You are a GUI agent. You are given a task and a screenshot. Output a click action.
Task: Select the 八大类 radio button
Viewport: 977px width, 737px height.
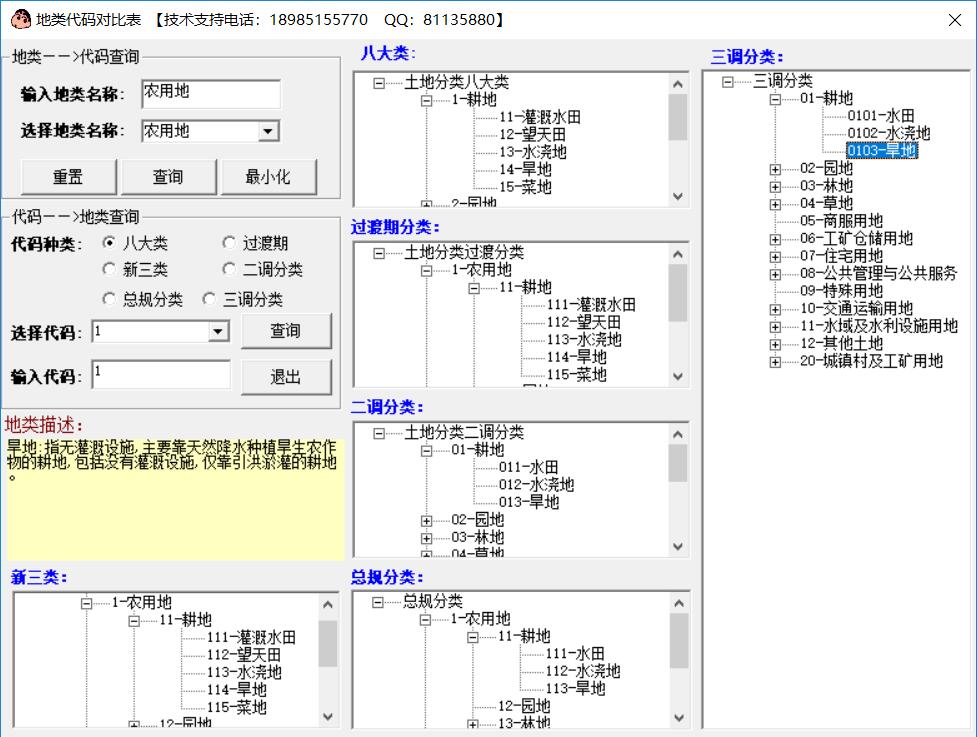pos(109,242)
